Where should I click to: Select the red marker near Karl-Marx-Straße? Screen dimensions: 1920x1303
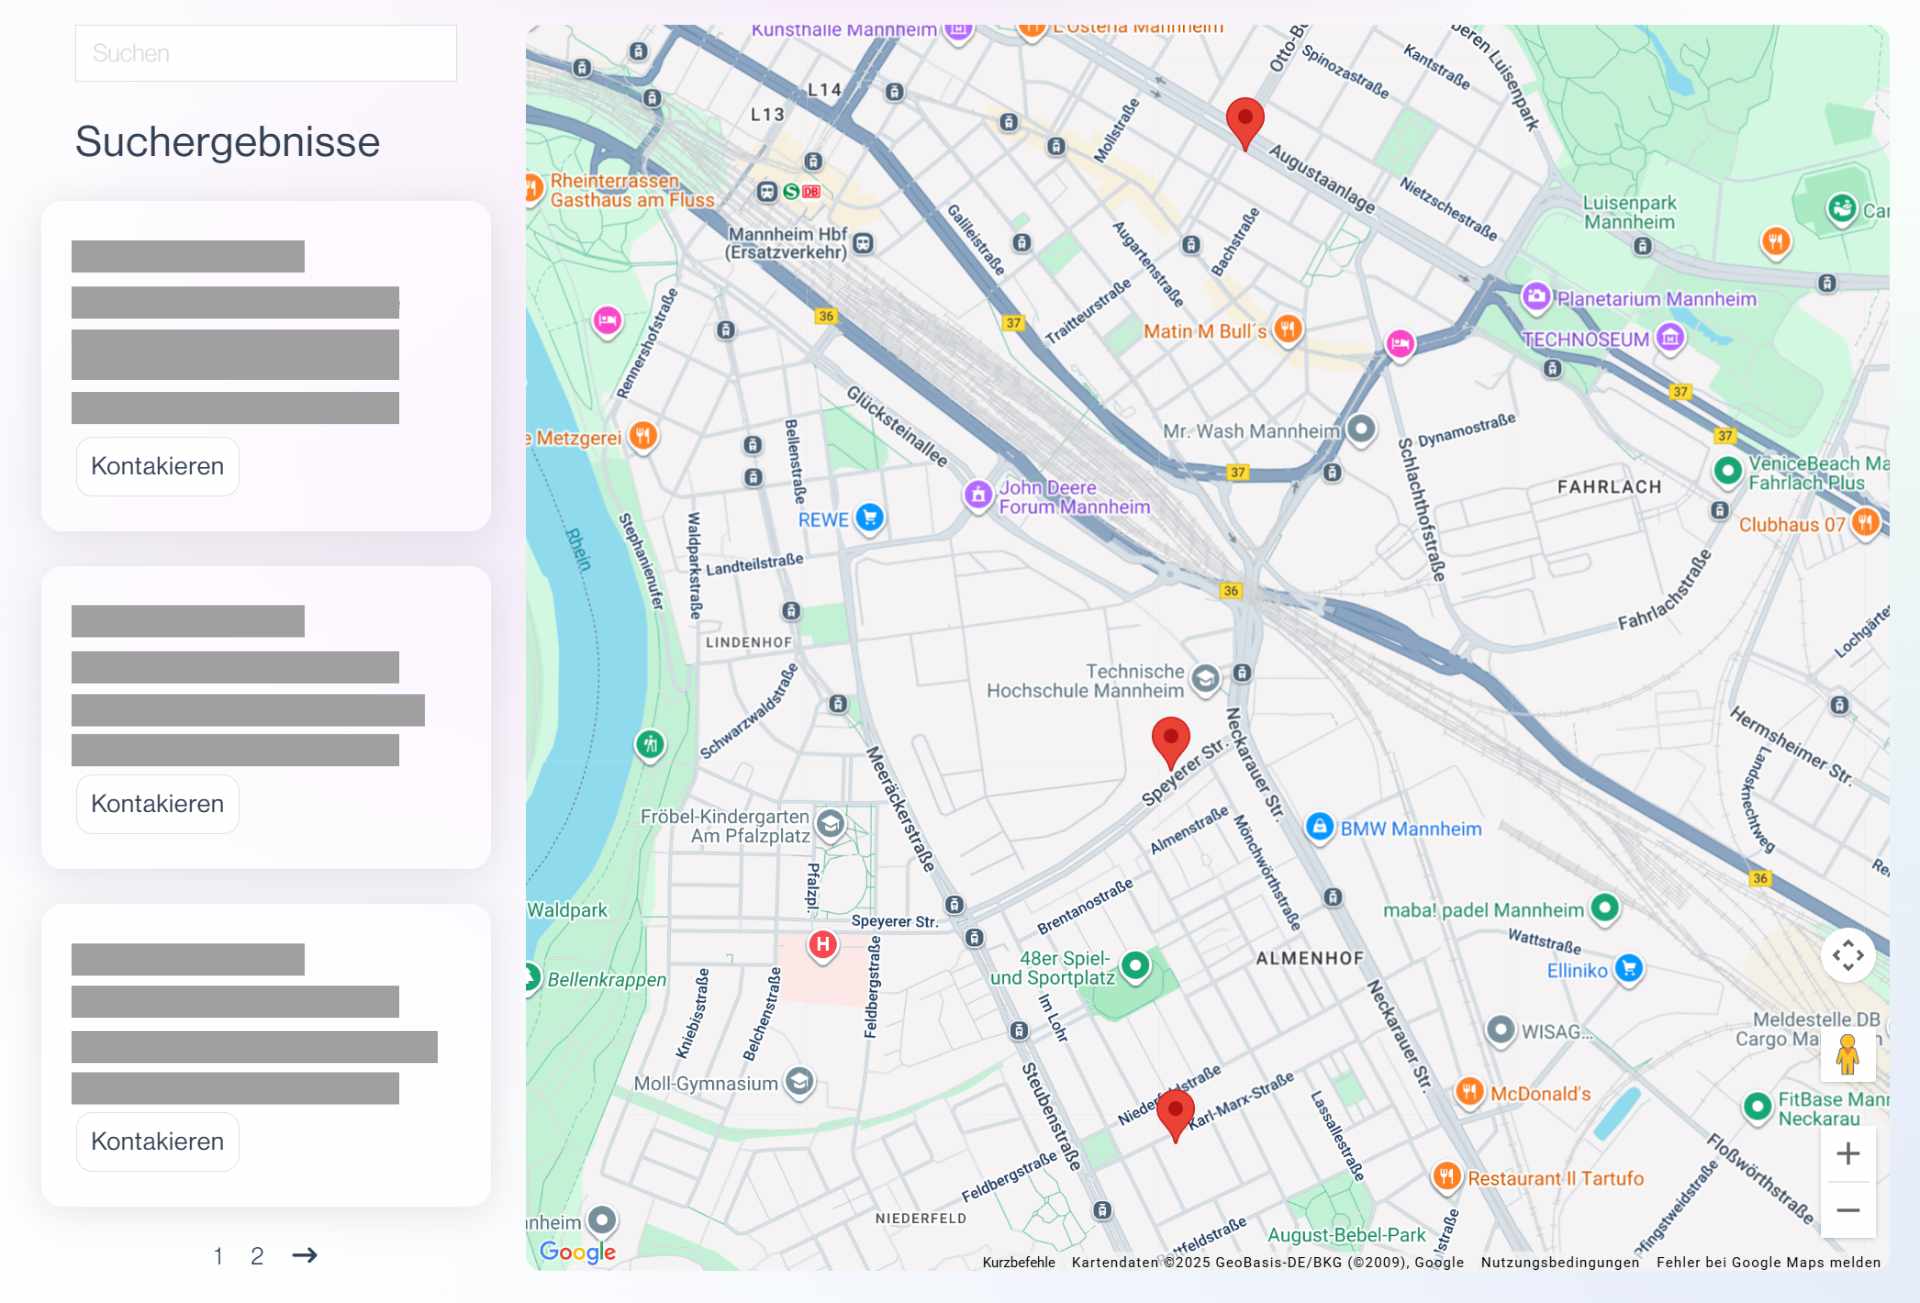click(1176, 1116)
